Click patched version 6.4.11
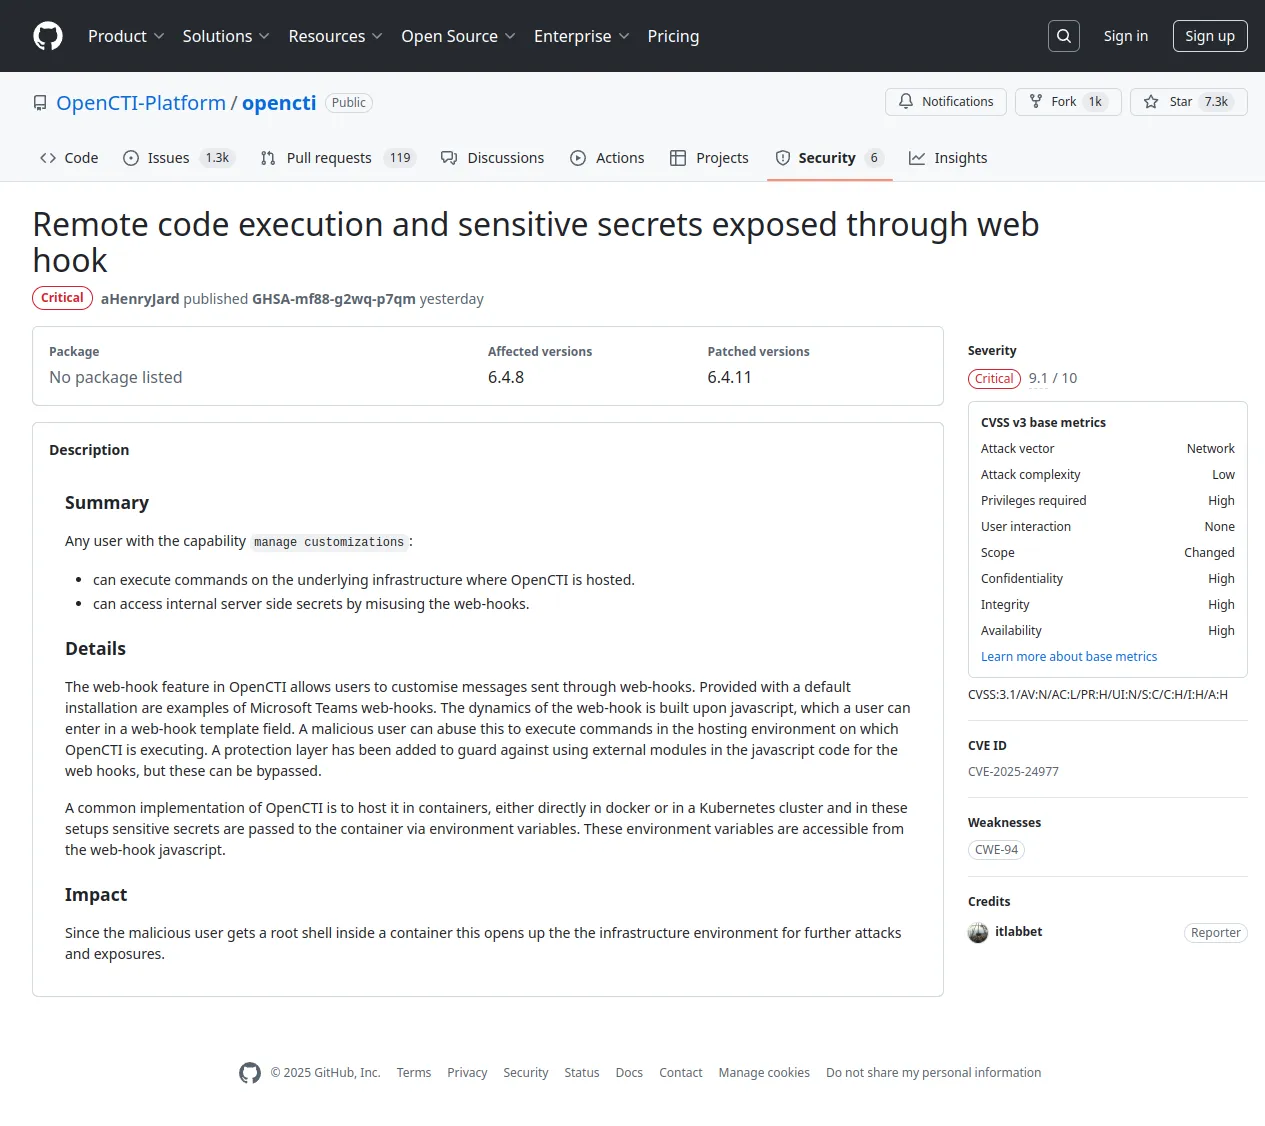The width and height of the screenshot is (1265, 1126). (730, 377)
